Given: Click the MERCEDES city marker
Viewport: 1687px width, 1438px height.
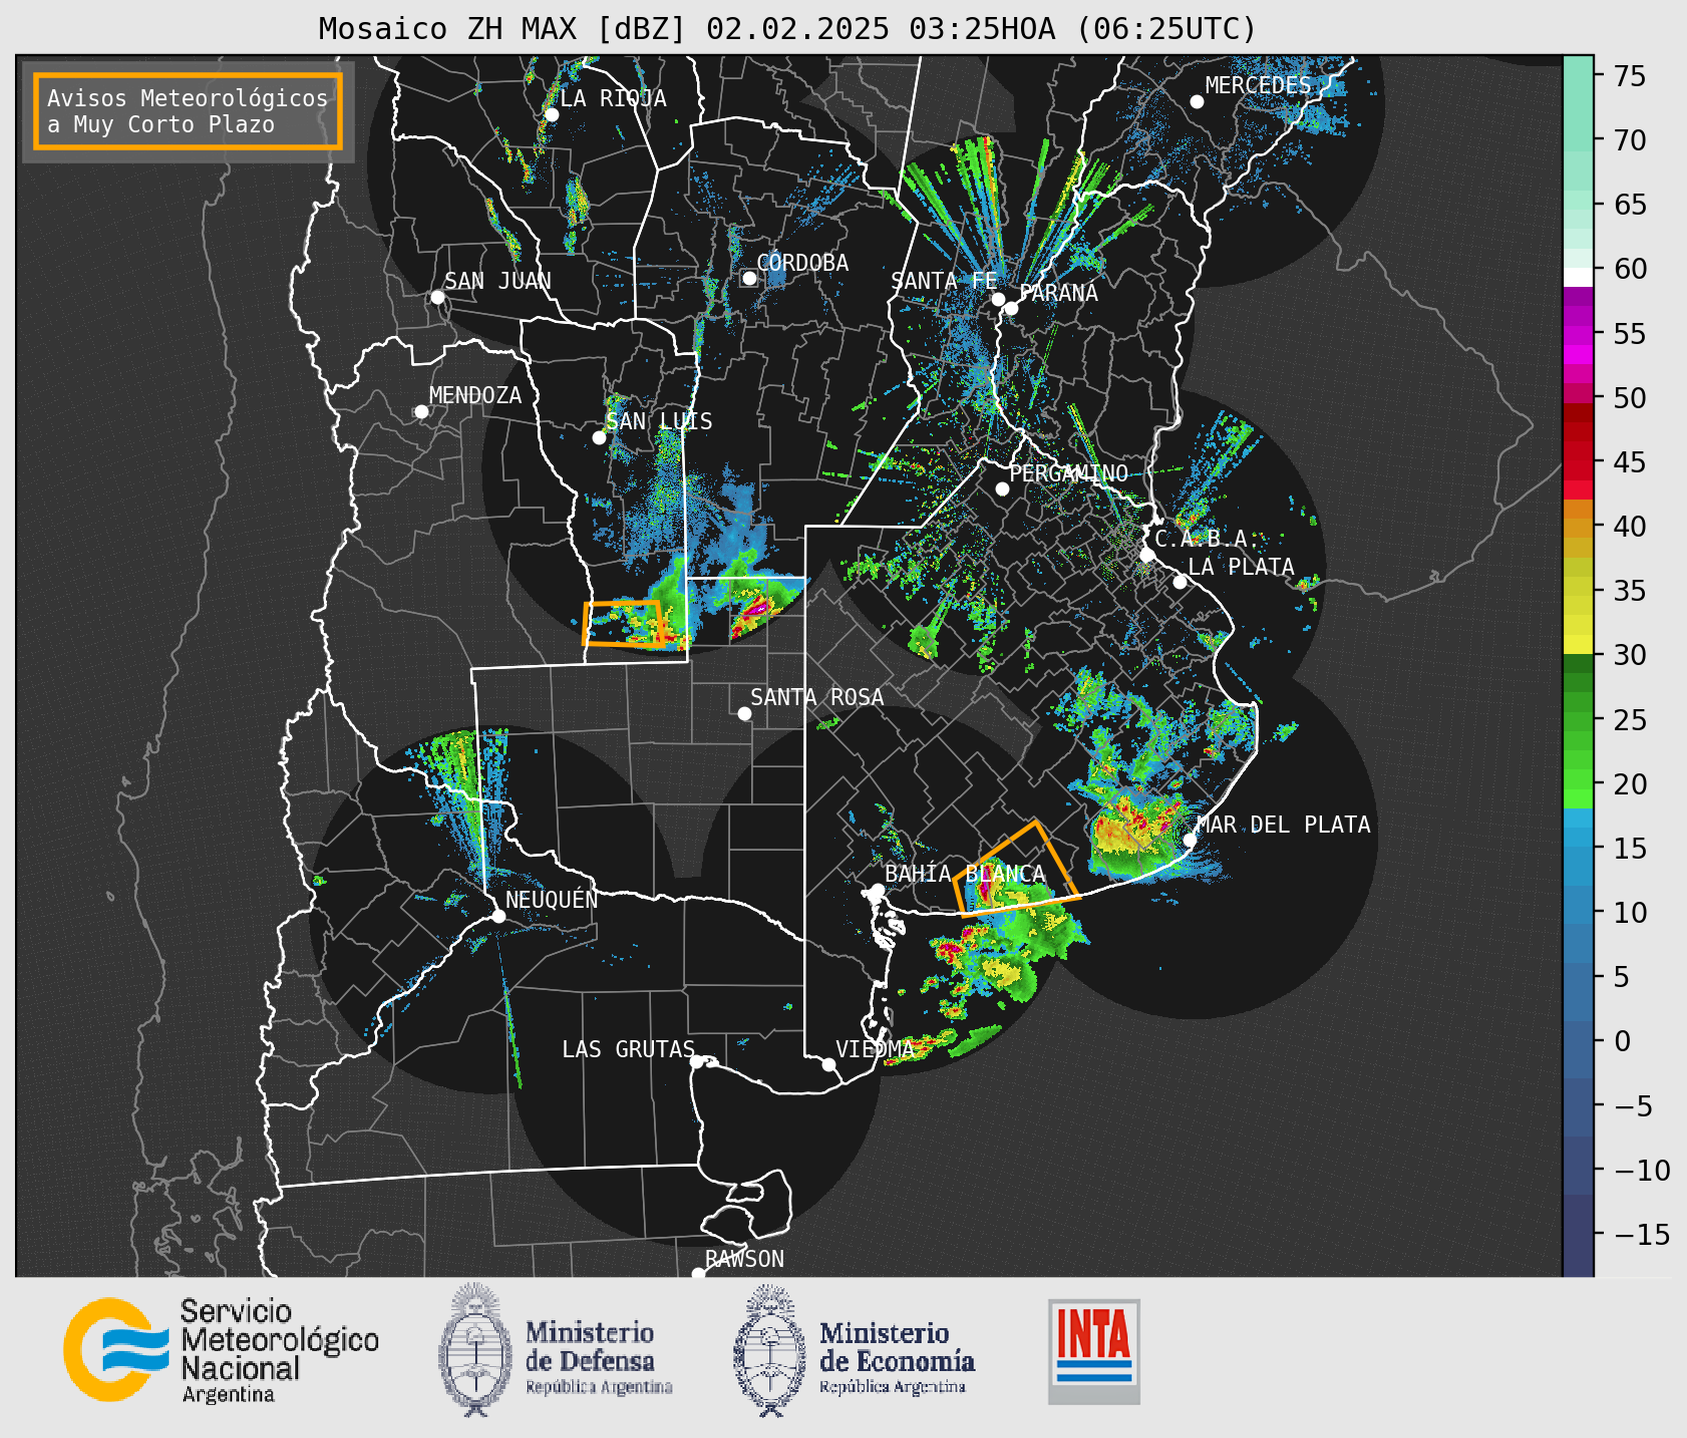Looking at the screenshot, I should click(x=1196, y=102).
